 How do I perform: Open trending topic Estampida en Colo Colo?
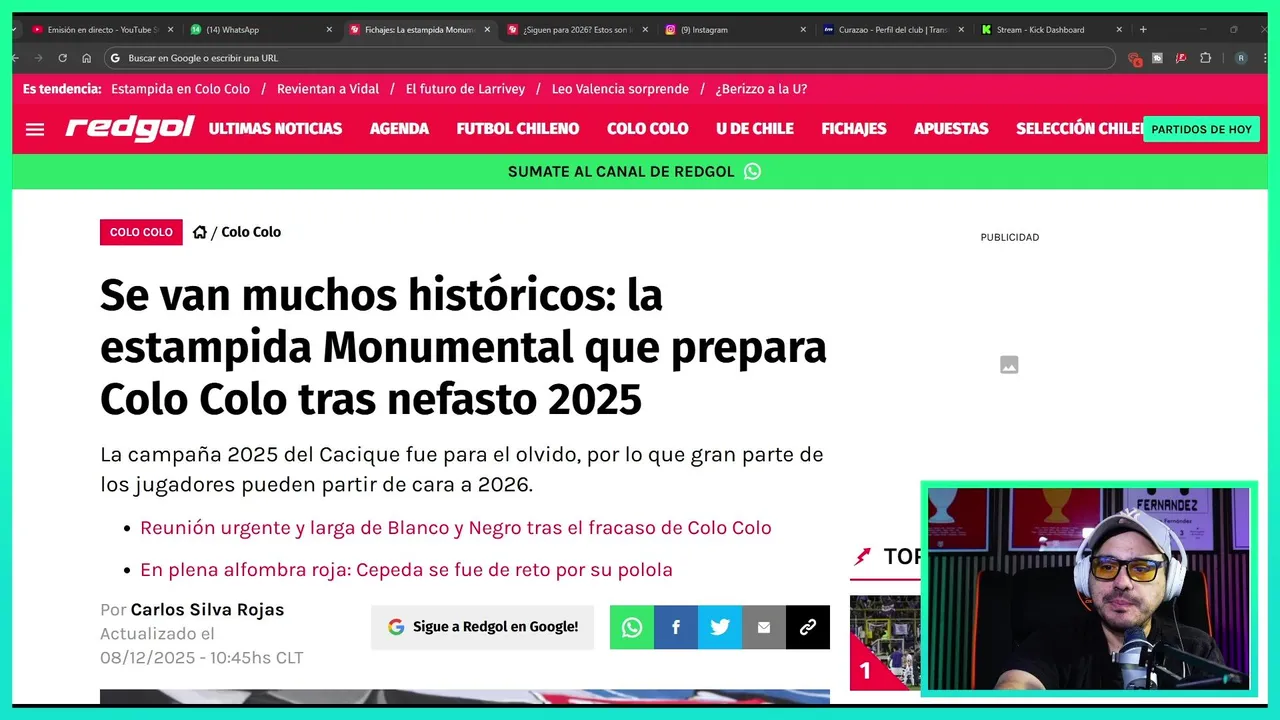click(180, 89)
